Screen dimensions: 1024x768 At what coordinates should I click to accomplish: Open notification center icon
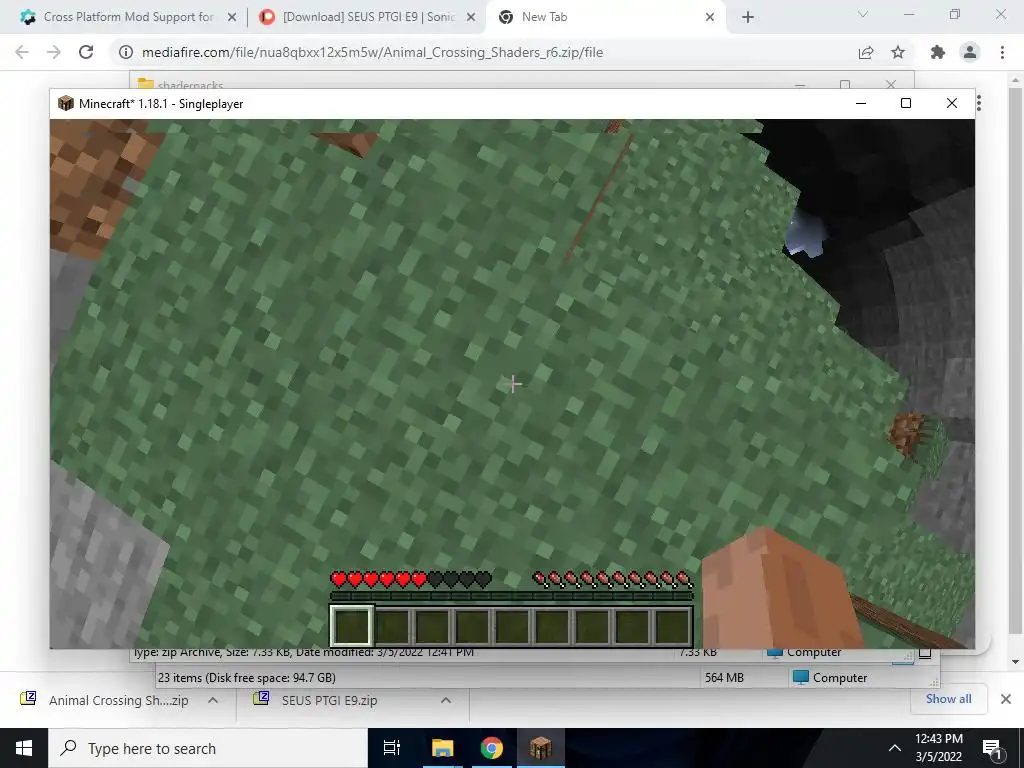992,748
